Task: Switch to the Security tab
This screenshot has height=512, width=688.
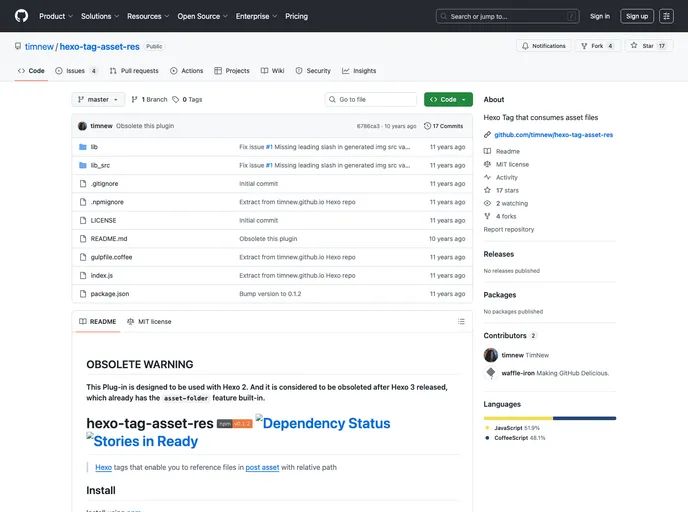Action: click(x=313, y=71)
